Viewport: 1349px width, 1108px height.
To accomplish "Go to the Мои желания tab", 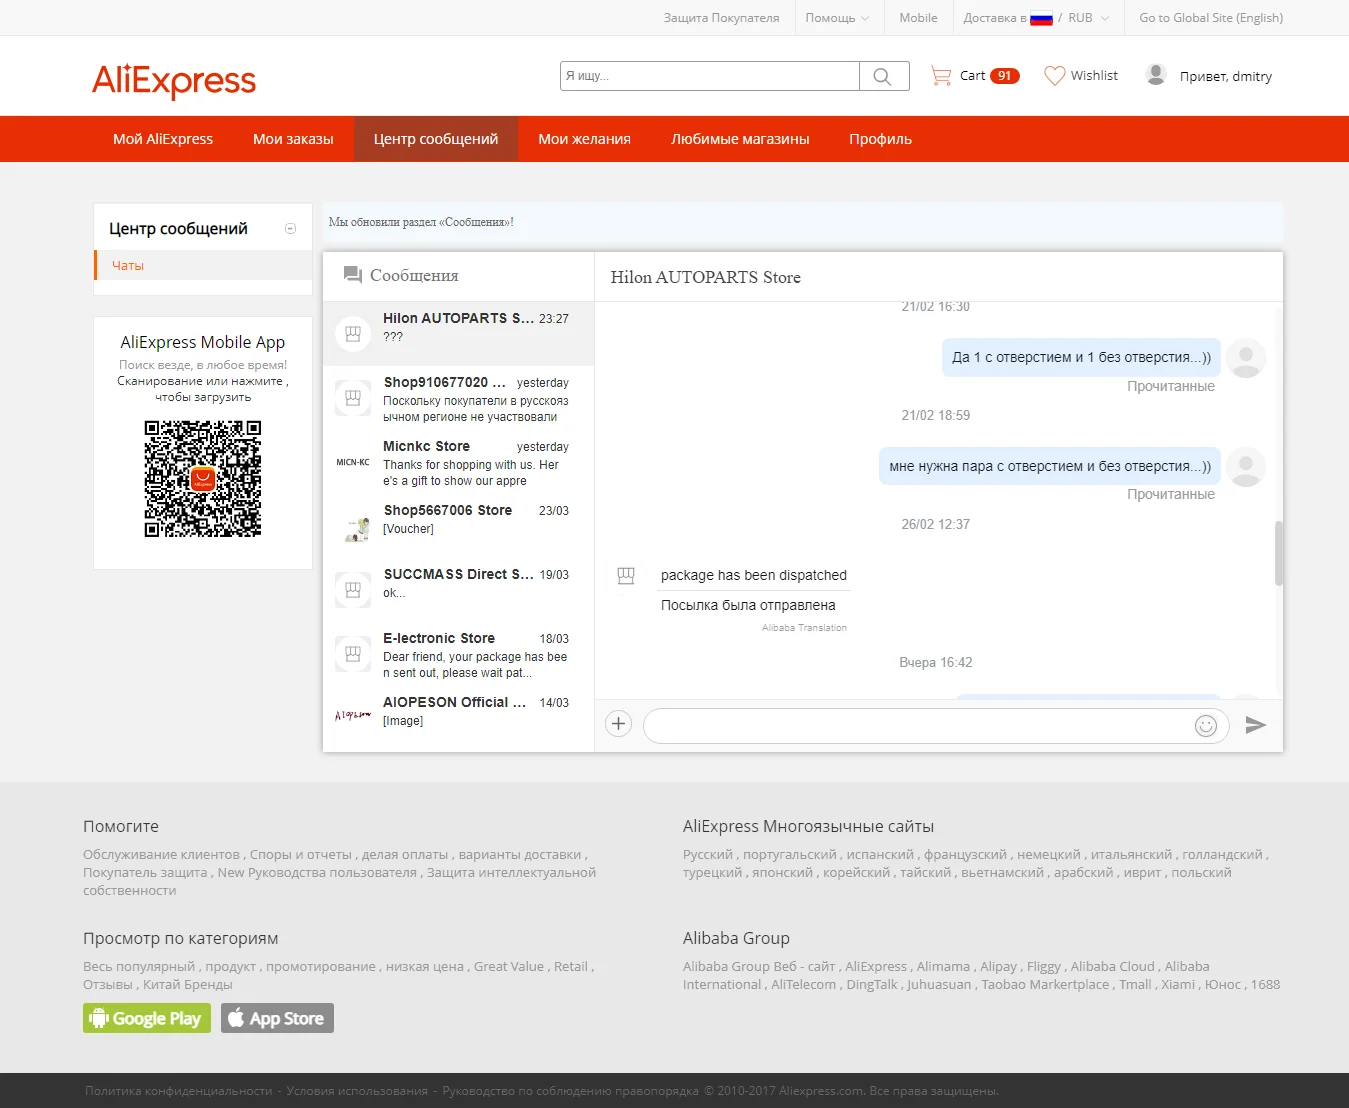I will 585,139.
